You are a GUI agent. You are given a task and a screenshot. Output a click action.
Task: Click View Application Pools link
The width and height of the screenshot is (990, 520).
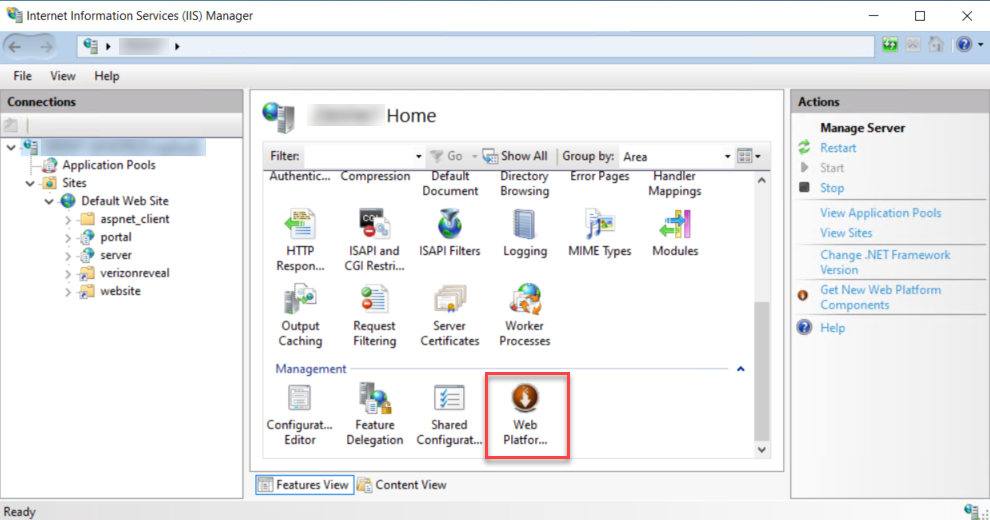(x=880, y=213)
